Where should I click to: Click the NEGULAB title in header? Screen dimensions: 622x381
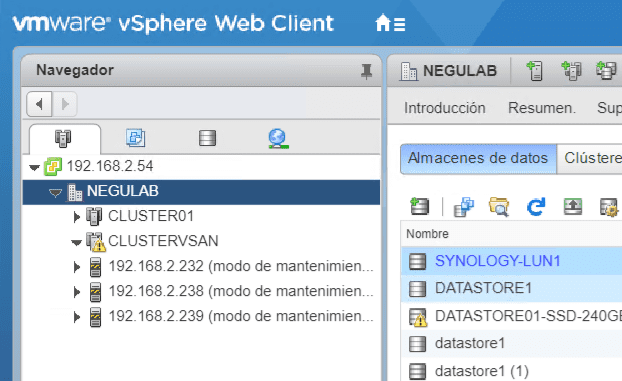459,71
